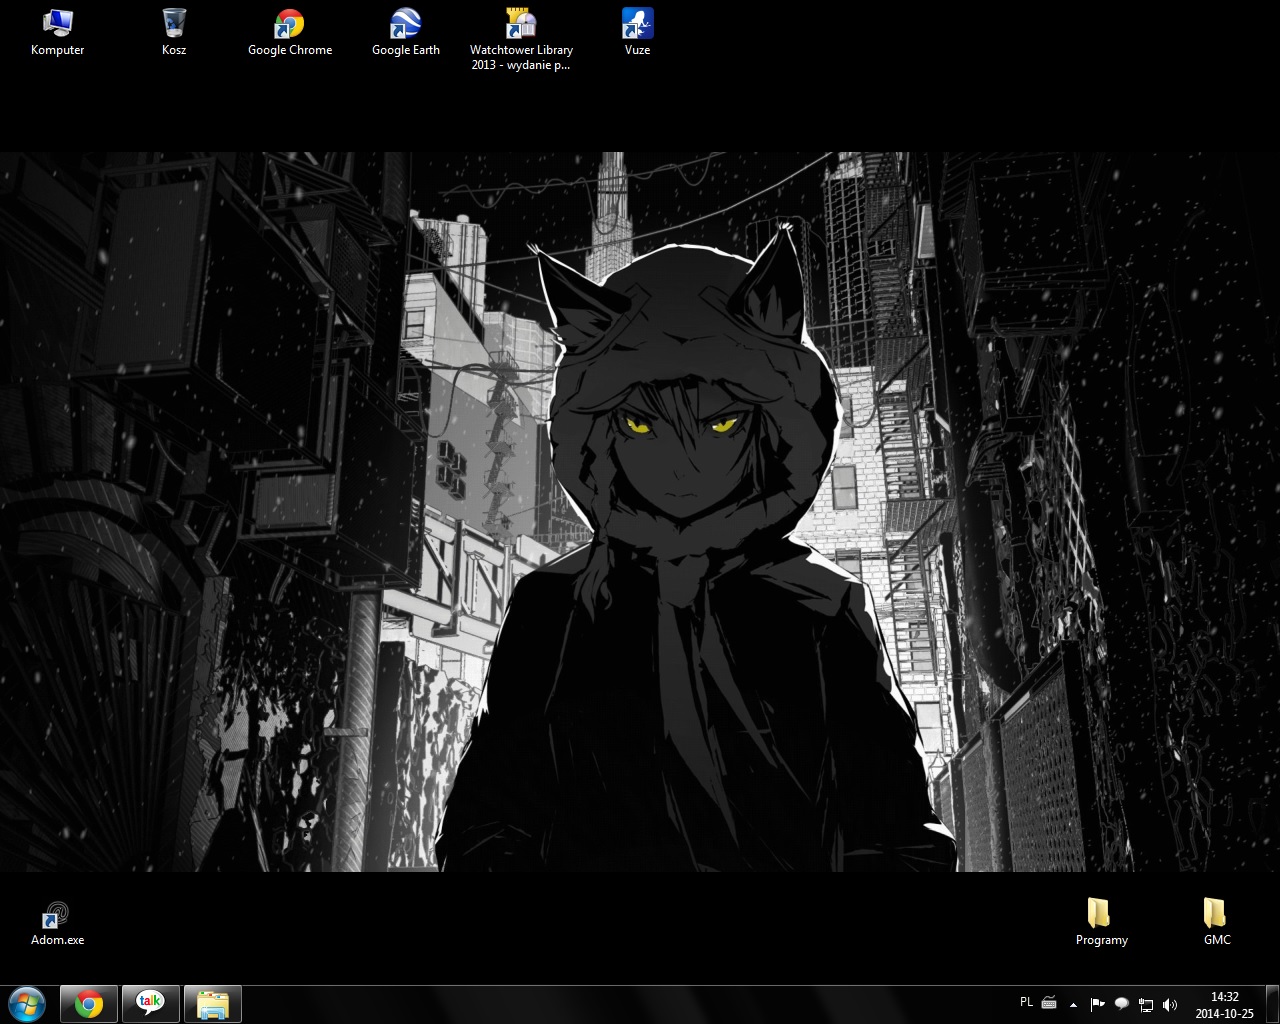Click the network connection tray icon
Viewport: 1280px width, 1024px height.
point(1146,1004)
